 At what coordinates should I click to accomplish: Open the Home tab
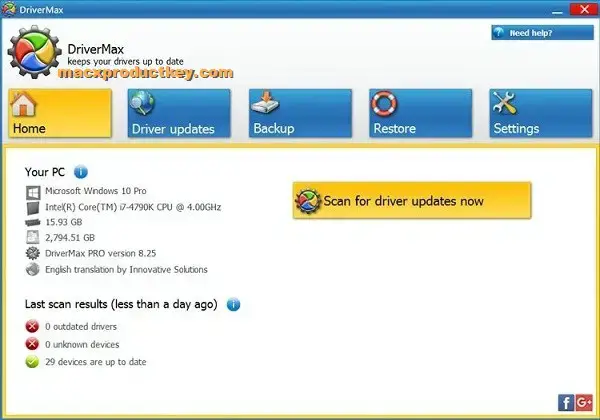[x=60, y=113]
